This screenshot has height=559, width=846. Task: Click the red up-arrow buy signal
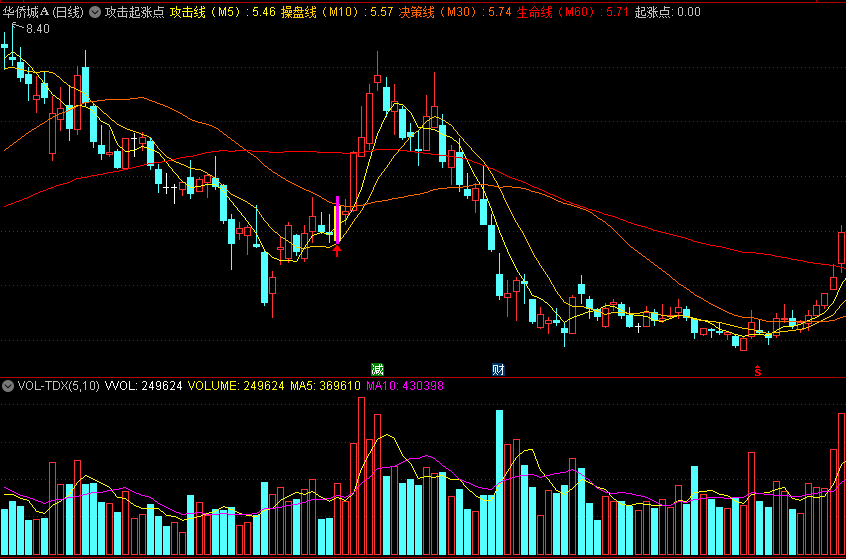point(337,251)
